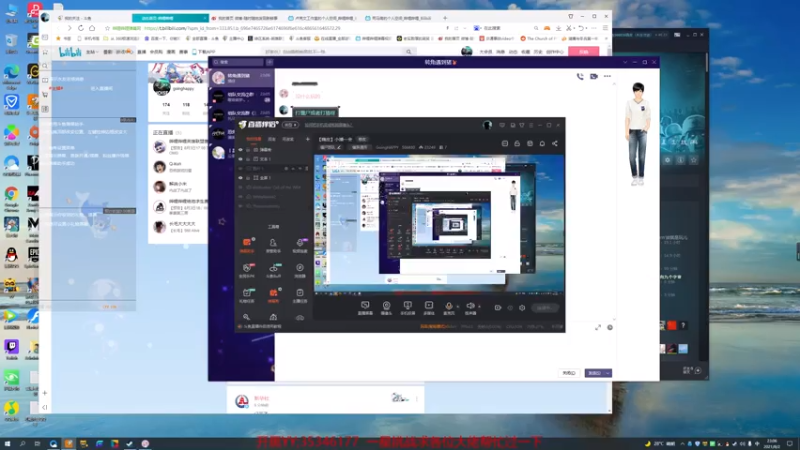Click the record icon beside the settings gear
Screen dimensions: 800x450
point(498,308)
